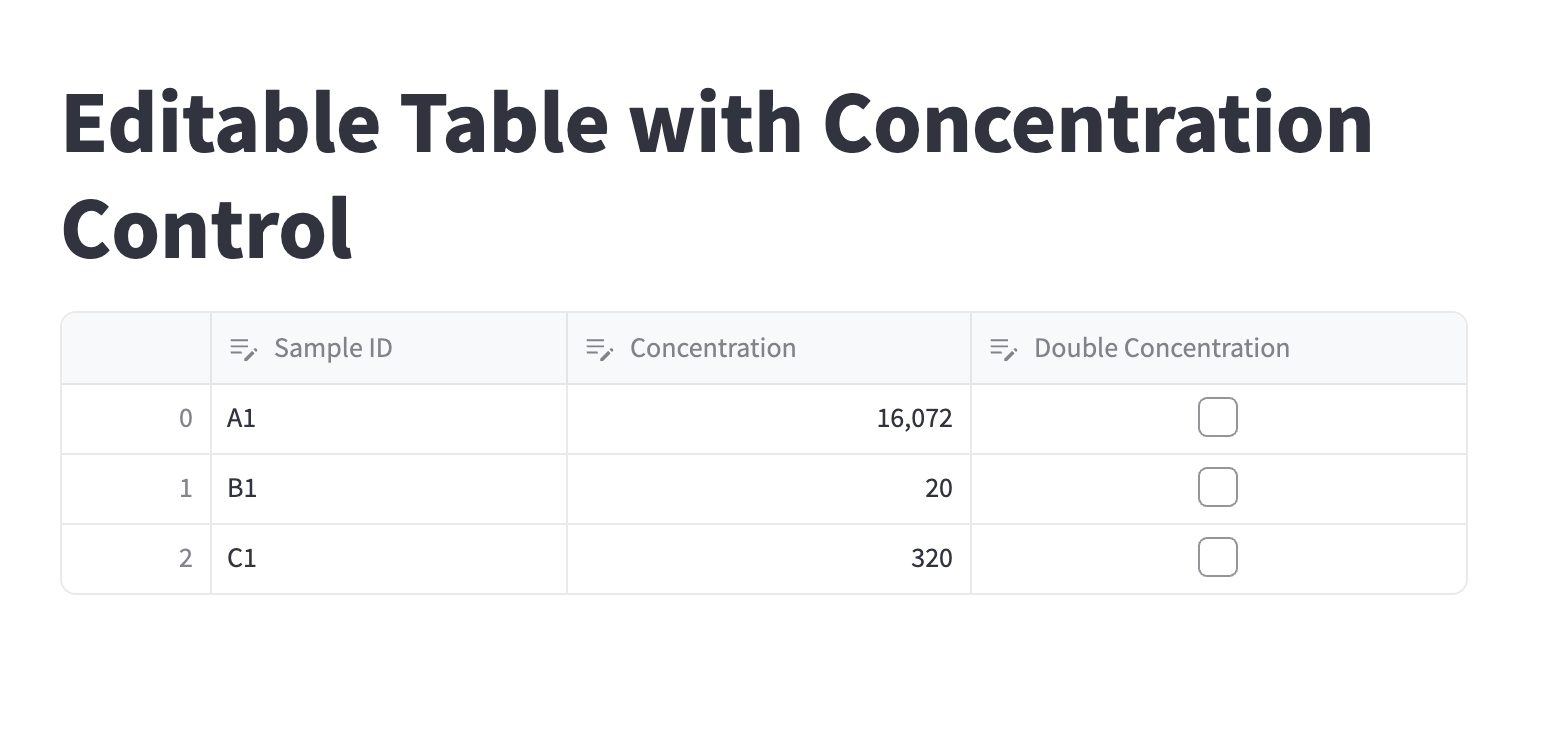The width and height of the screenshot is (1554, 738).
Task: Select the C1 sample ID cell
Action: tap(388, 559)
